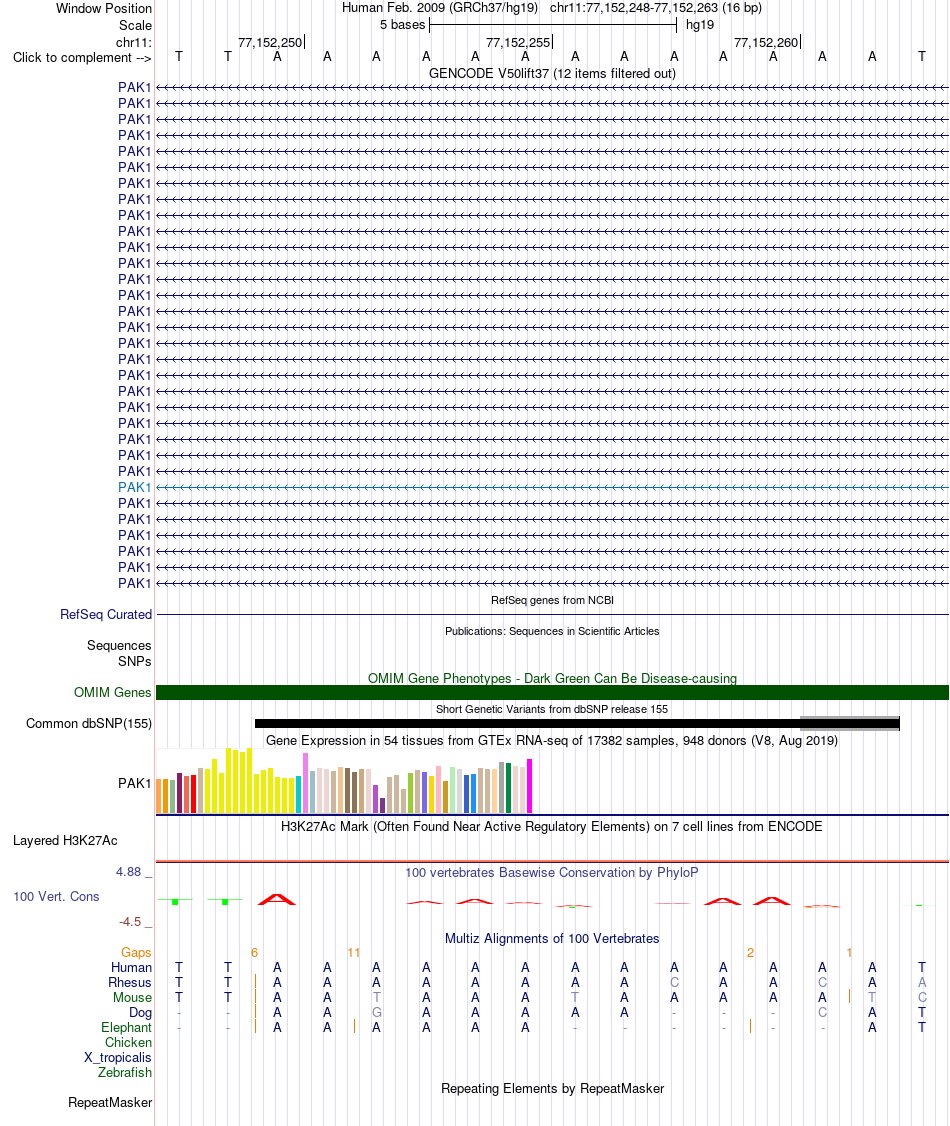The image size is (950, 1126).
Task: Click 'Multiz Alignments of 100 Vertebrates' title
Action: 551,939
